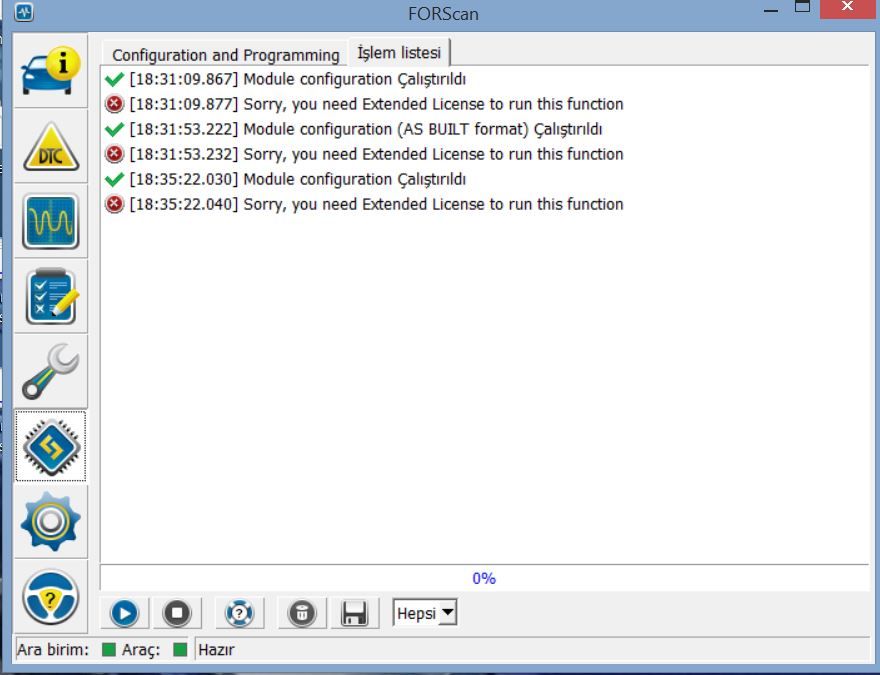The image size is (880, 675).
Task: Switch to Configuration and Programming tab
Action: click(x=226, y=55)
